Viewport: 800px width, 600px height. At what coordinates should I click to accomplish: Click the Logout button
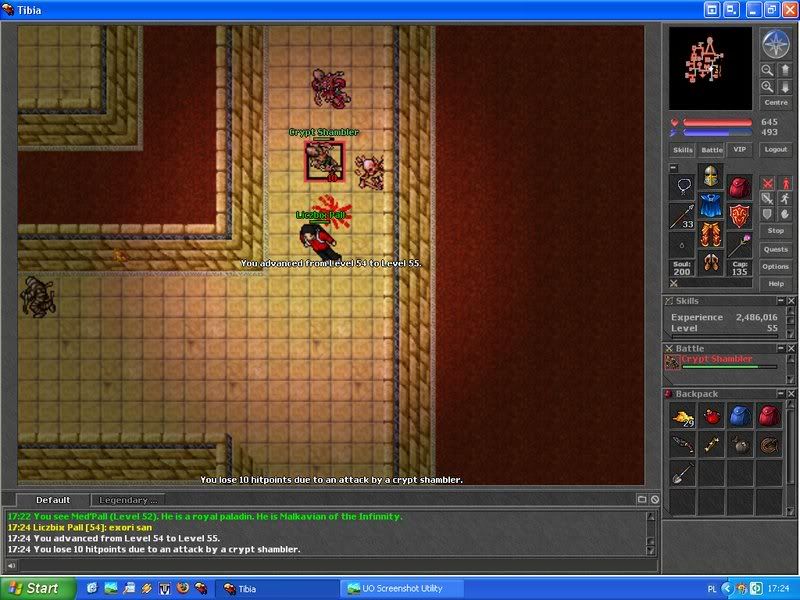click(x=776, y=149)
